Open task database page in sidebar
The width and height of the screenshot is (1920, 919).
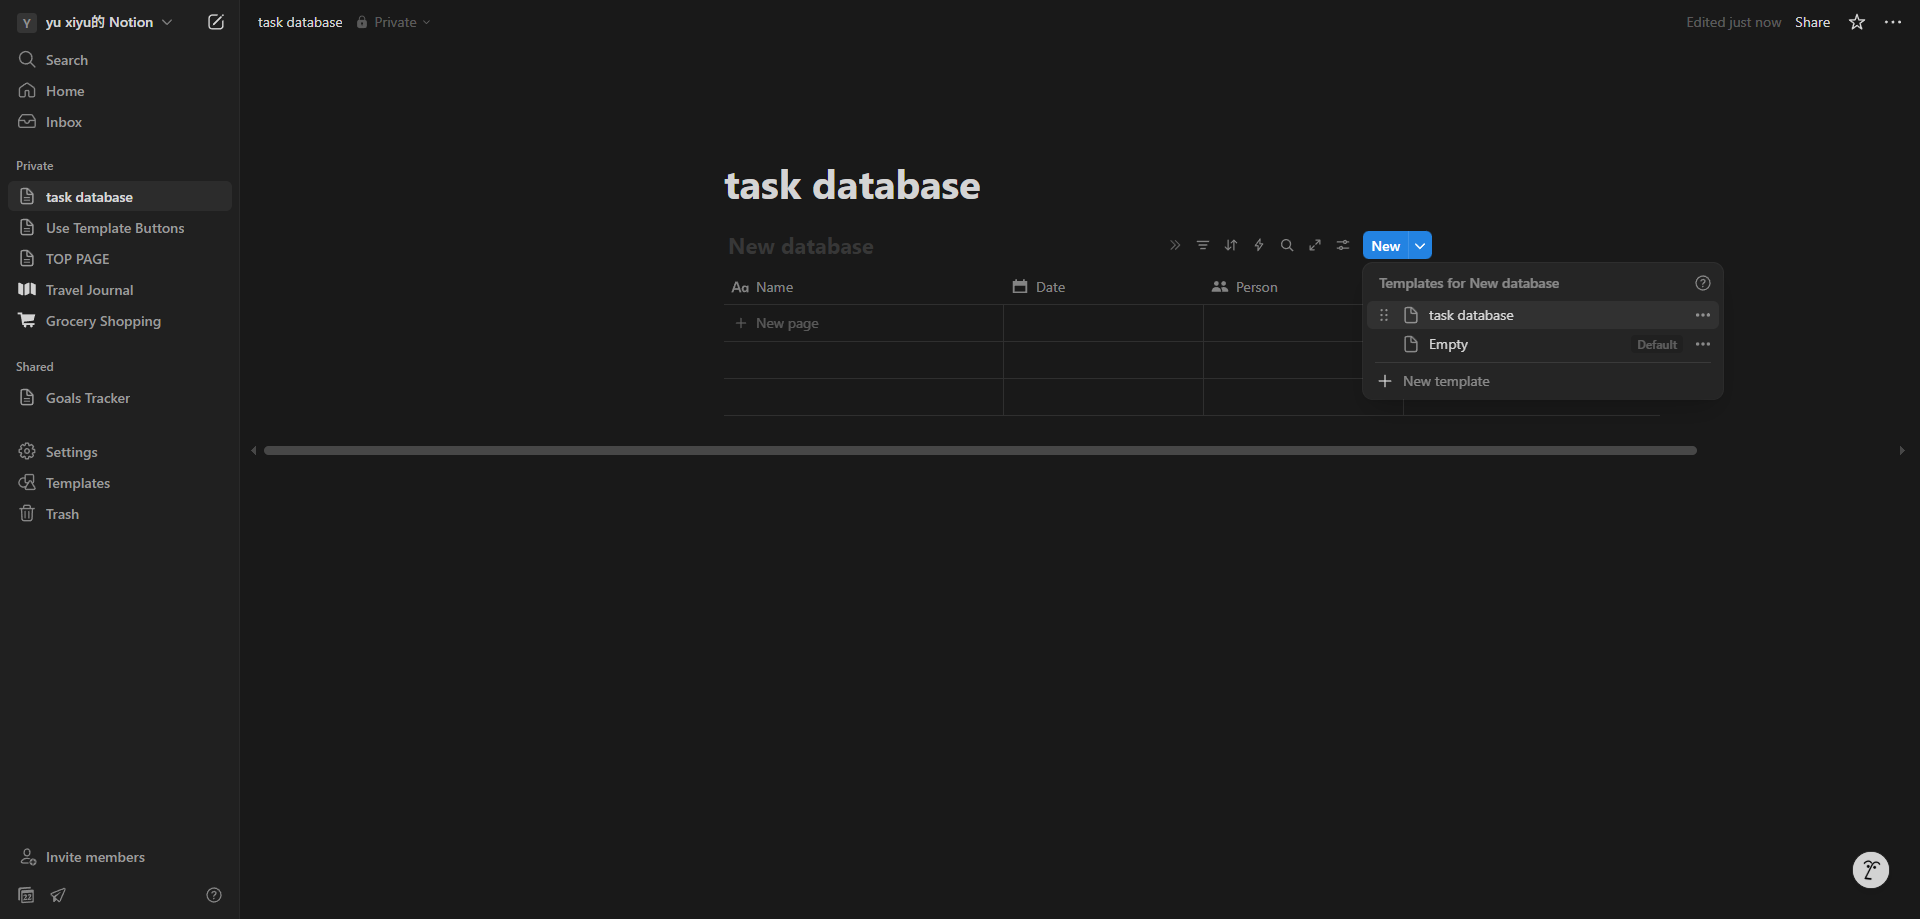[x=120, y=197]
